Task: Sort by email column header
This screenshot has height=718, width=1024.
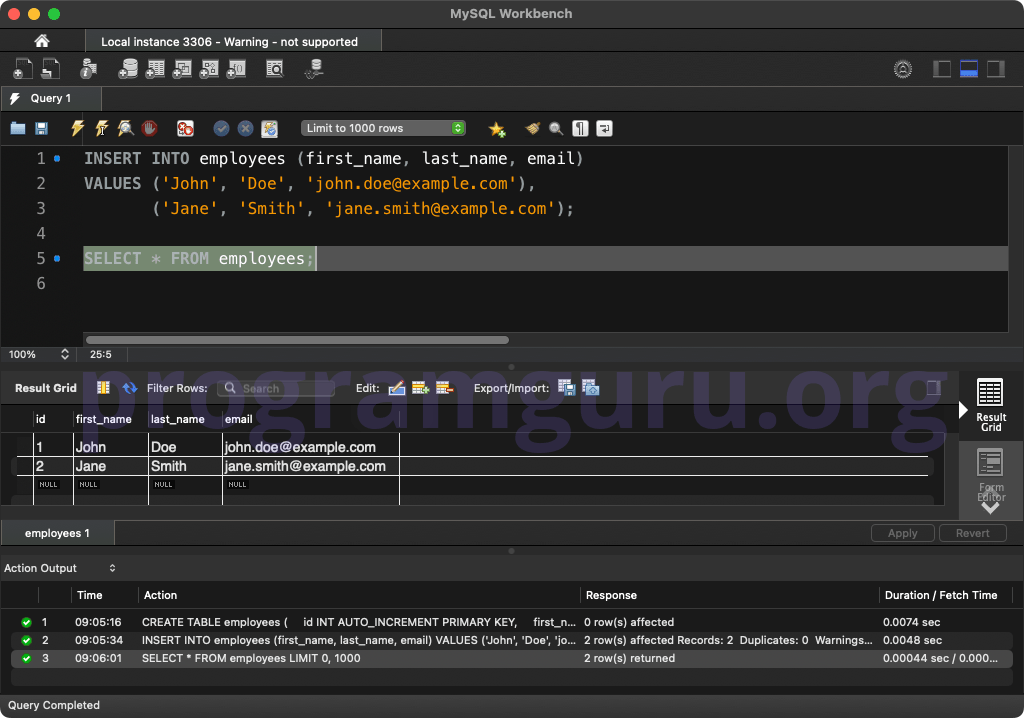Action: (311, 419)
